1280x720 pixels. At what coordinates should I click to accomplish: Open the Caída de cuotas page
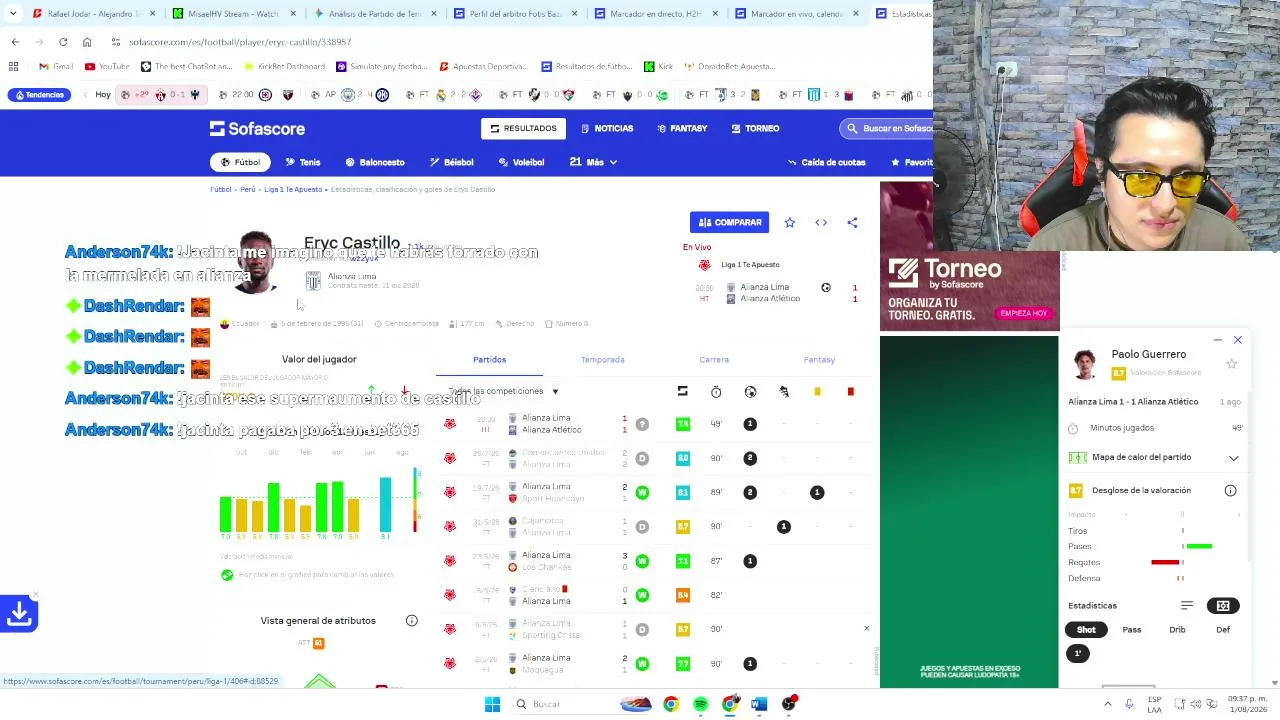tap(826, 162)
